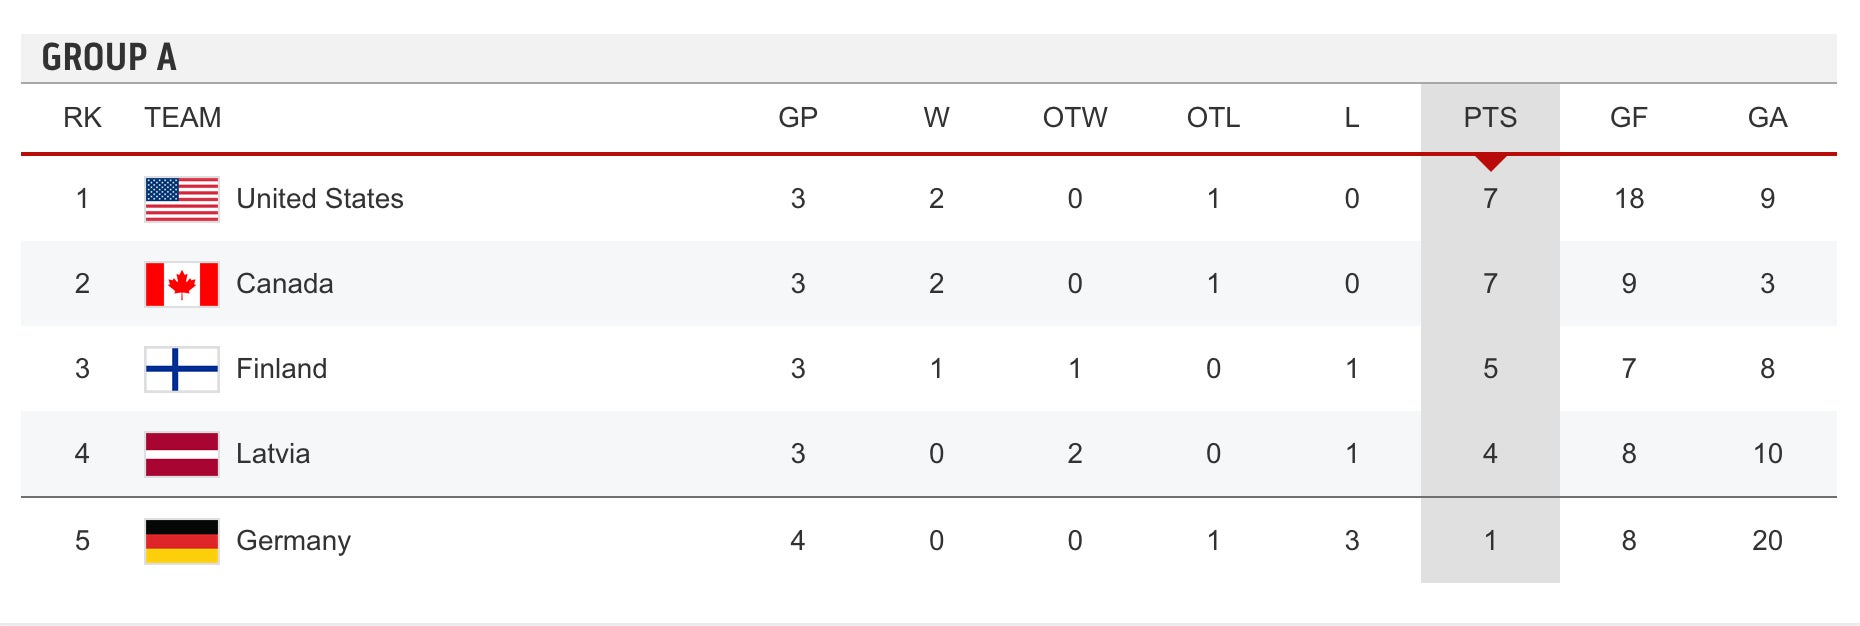Click the W column header
The image size is (1860, 626).
[x=936, y=118]
